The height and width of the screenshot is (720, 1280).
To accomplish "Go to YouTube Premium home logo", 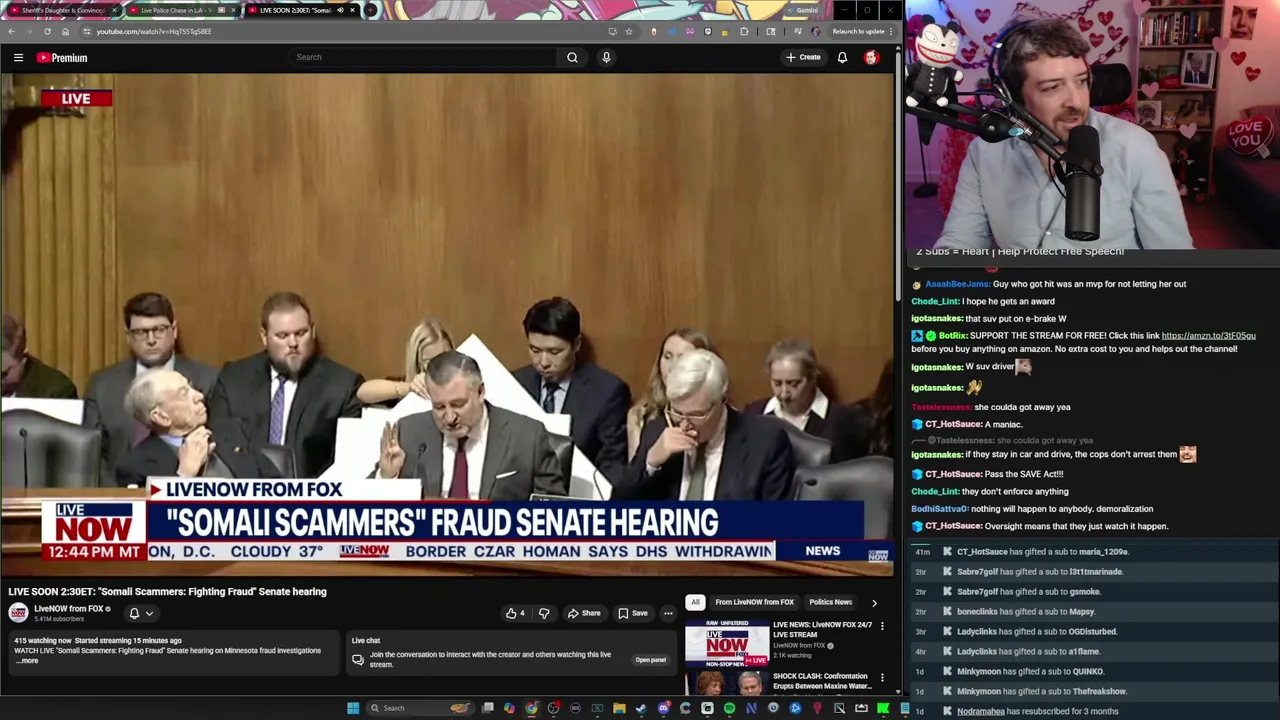I will coord(62,58).
